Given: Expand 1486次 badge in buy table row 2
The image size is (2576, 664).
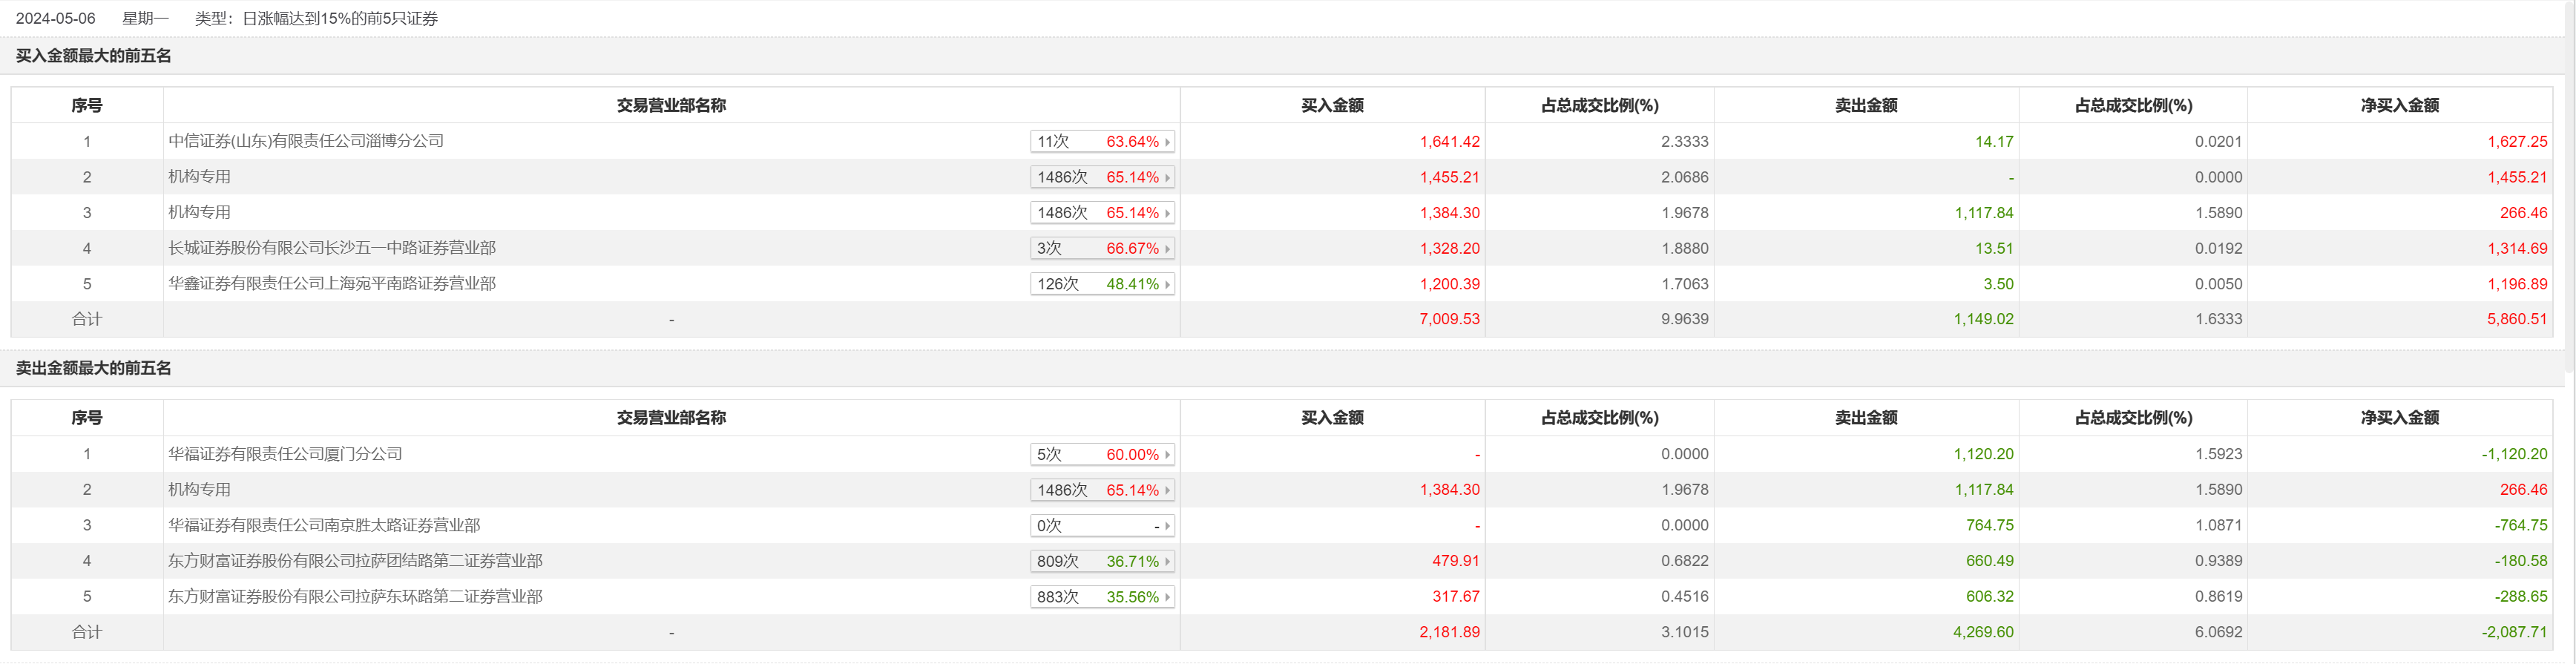Looking at the screenshot, I should 1102,178.
